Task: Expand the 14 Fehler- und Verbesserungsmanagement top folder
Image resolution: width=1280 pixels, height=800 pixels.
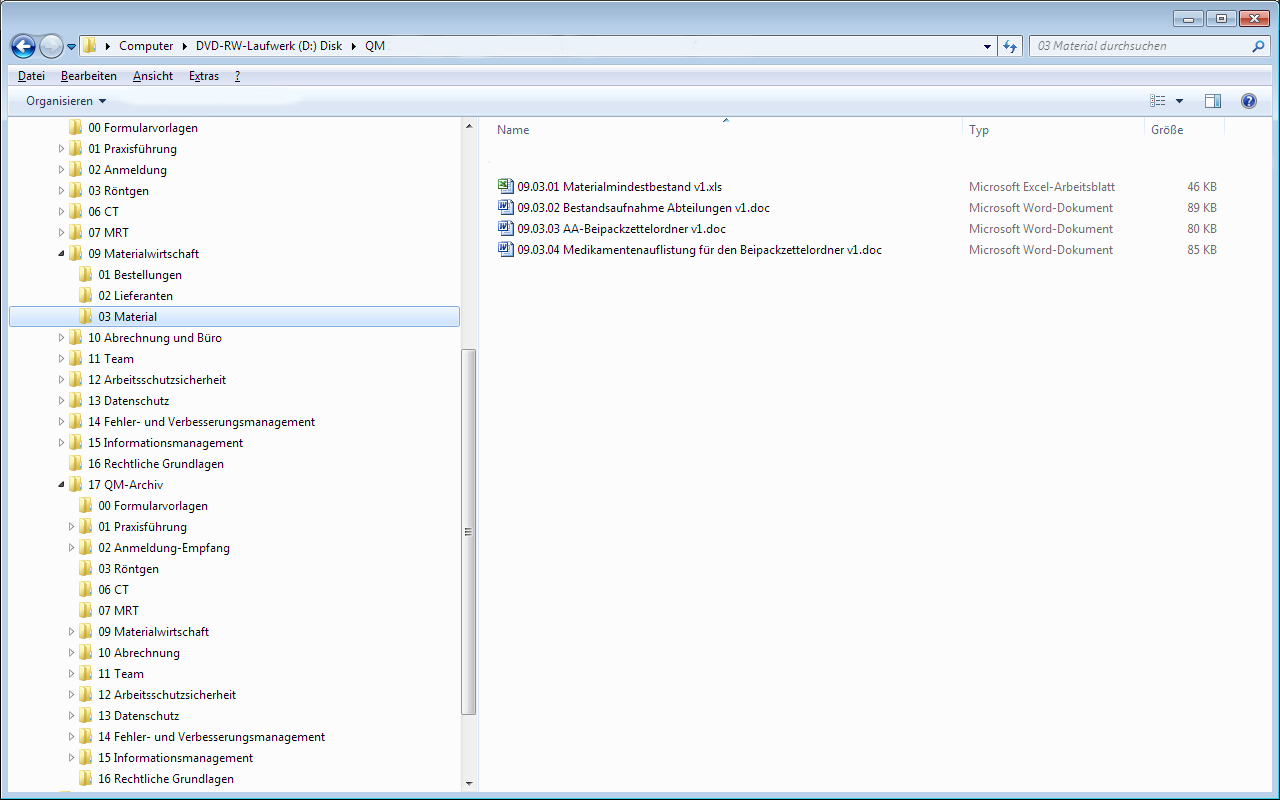Action: [x=61, y=422]
